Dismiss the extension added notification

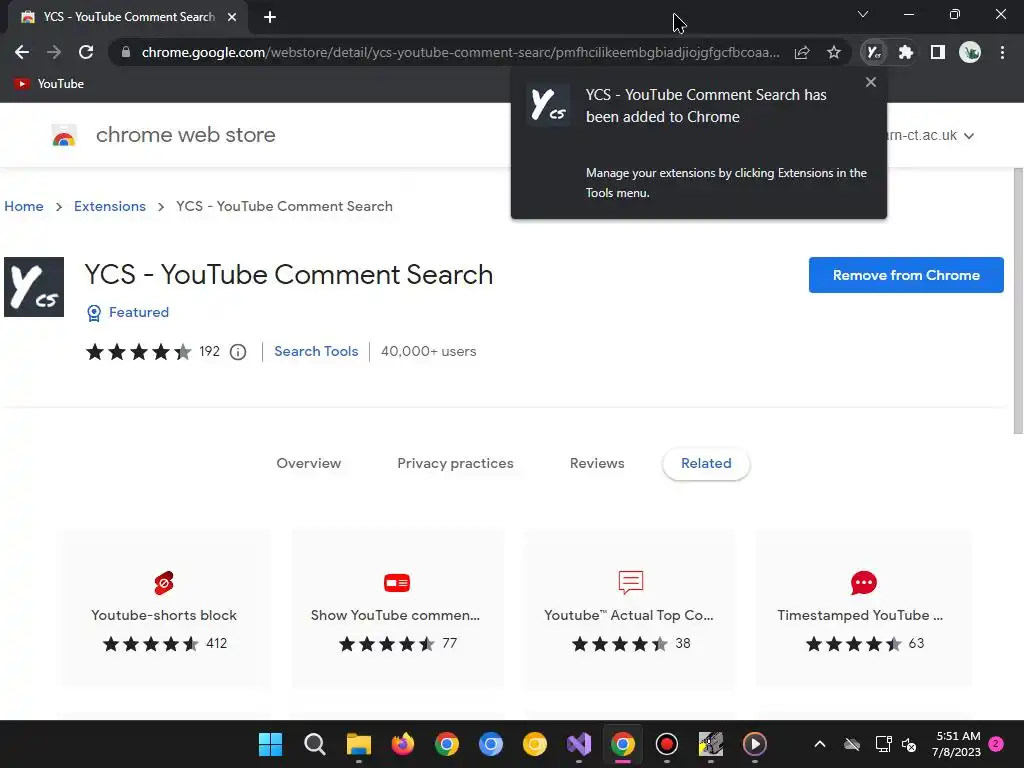[x=871, y=82]
